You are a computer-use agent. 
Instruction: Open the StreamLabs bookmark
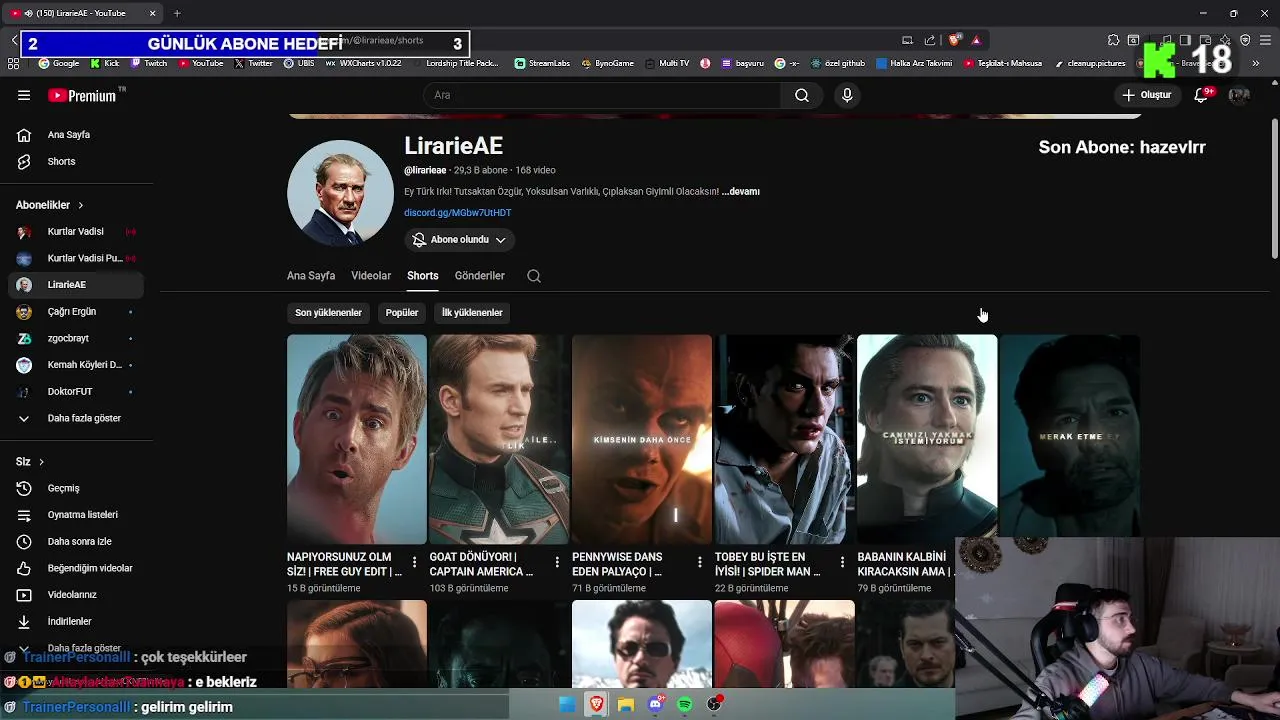[542, 63]
